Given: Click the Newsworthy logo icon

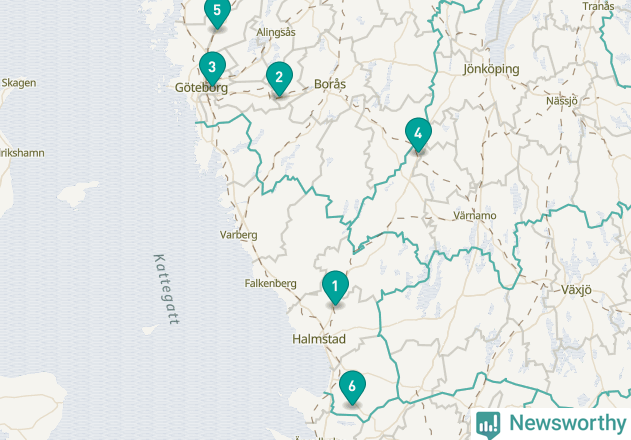Looking at the screenshot, I should coord(488,425).
